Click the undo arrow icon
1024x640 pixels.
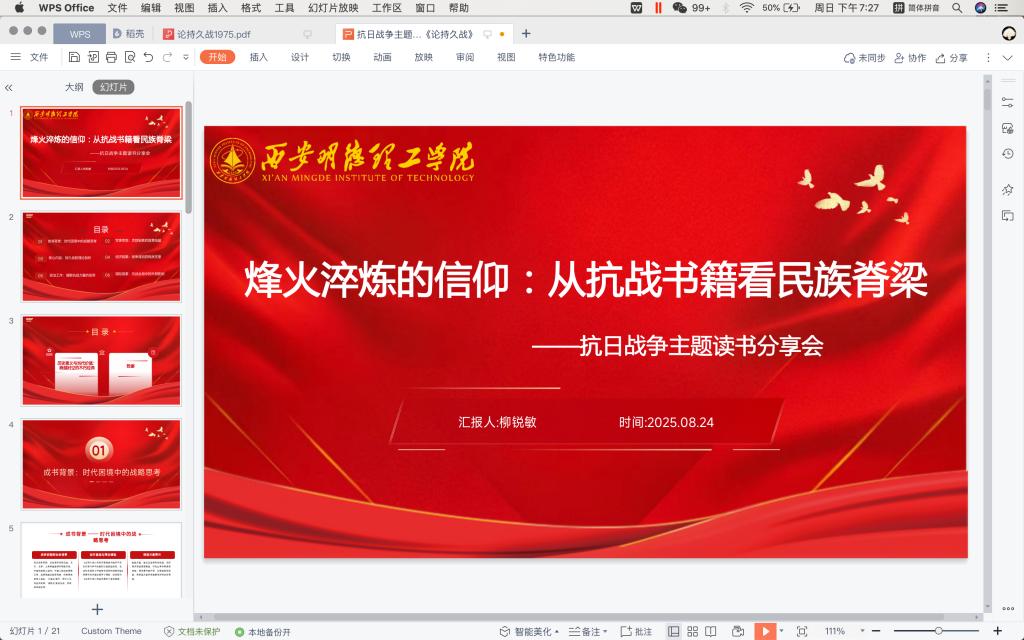[x=149, y=57]
